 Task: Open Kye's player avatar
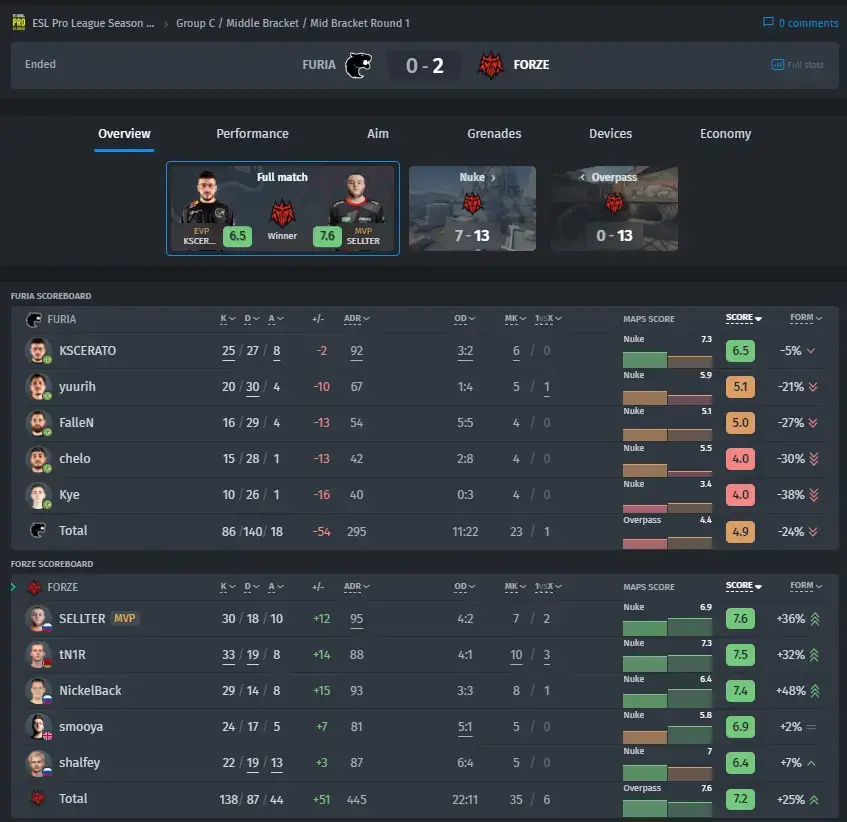[38, 495]
